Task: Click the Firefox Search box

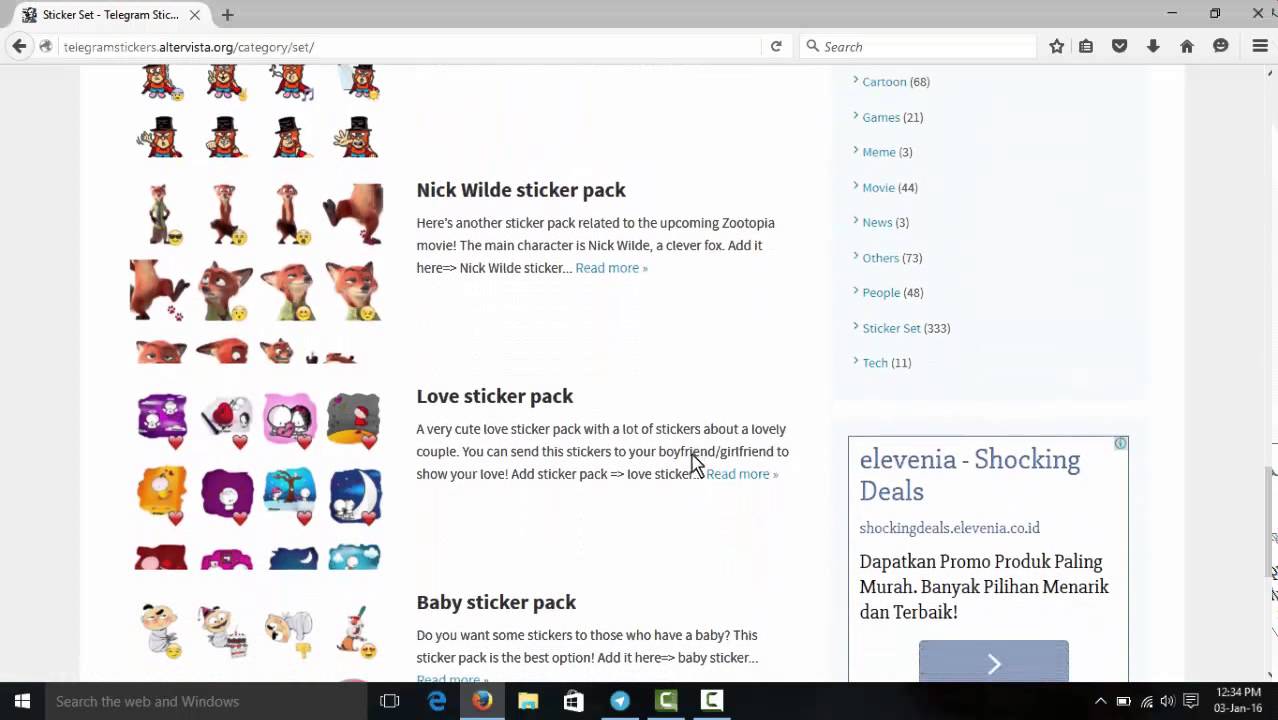Action: (x=920, y=47)
